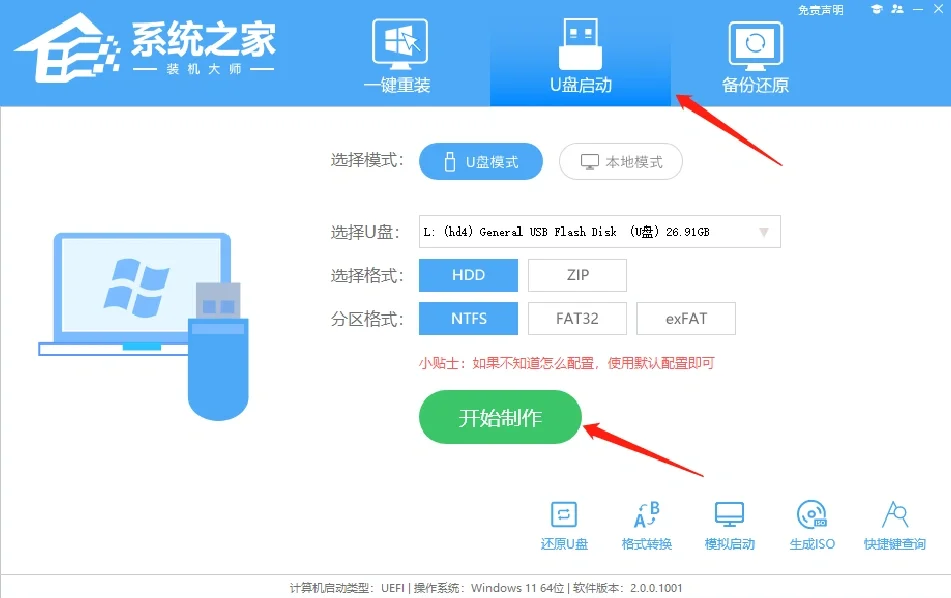Viewport: 951px width, 598px height.
Task: Select U盘模式 mode
Action: point(480,161)
